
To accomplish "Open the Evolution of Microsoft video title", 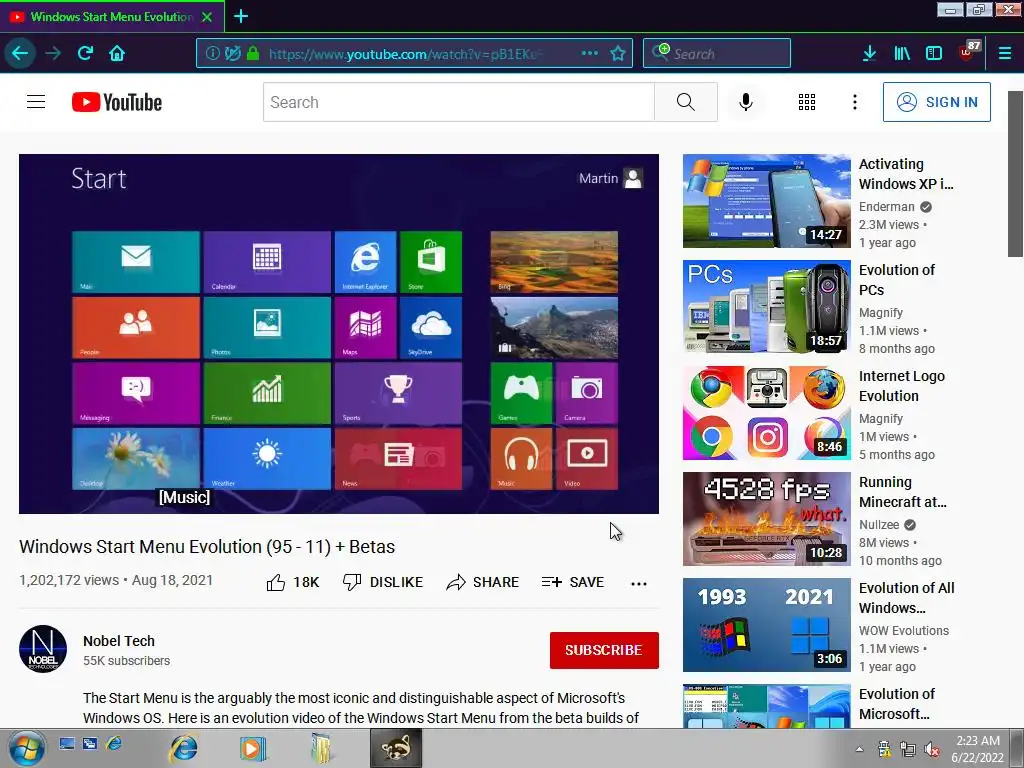I will pos(897,703).
